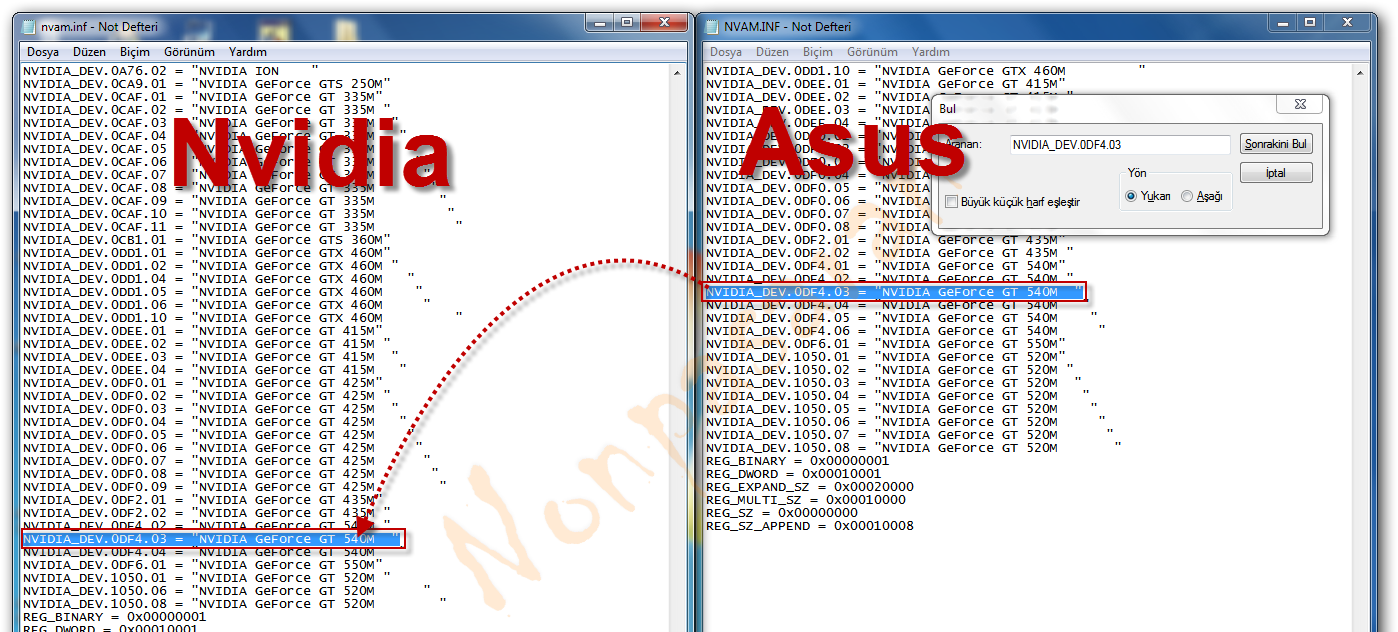
Task: Enable Büyük küçük harf eşleştir checkbox
Action: tap(951, 202)
